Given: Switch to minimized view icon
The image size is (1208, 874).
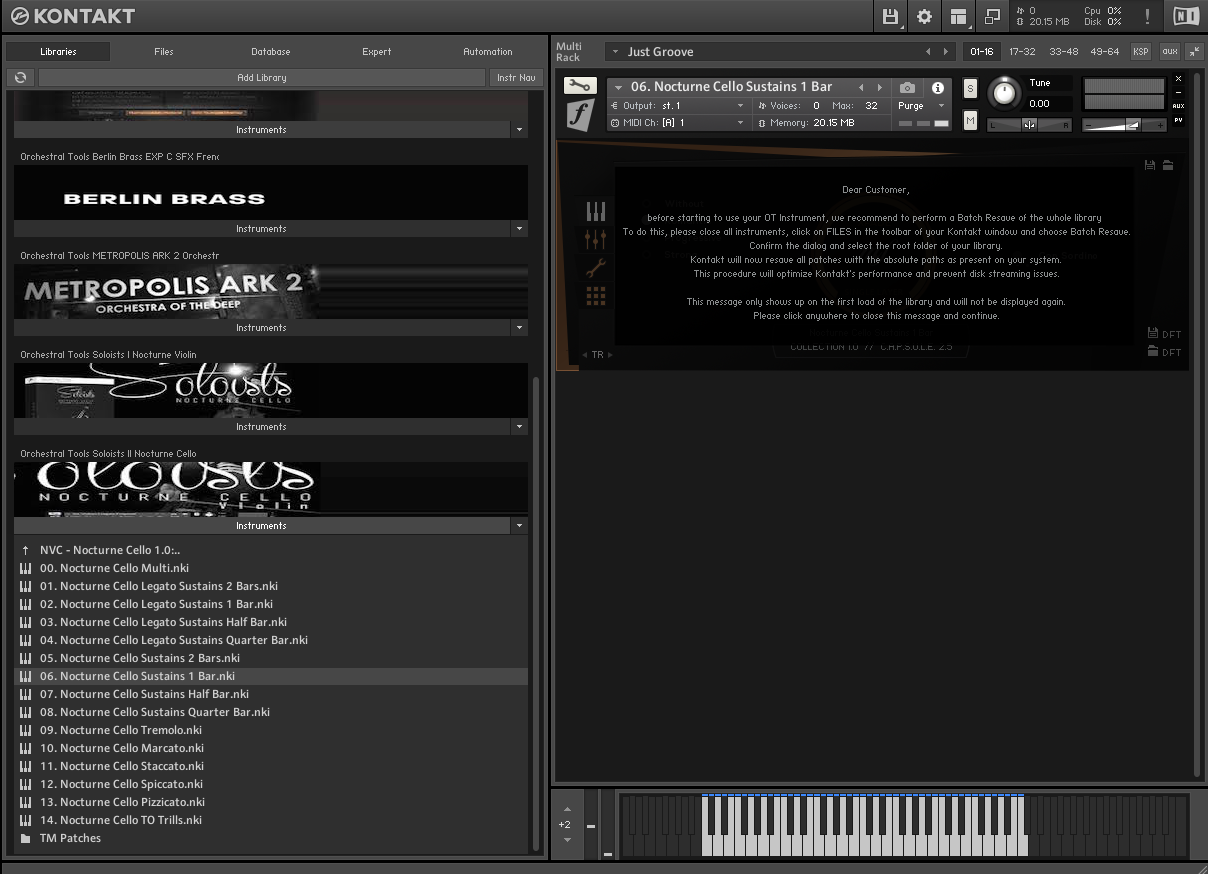Looking at the screenshot, I should point(992,16).
